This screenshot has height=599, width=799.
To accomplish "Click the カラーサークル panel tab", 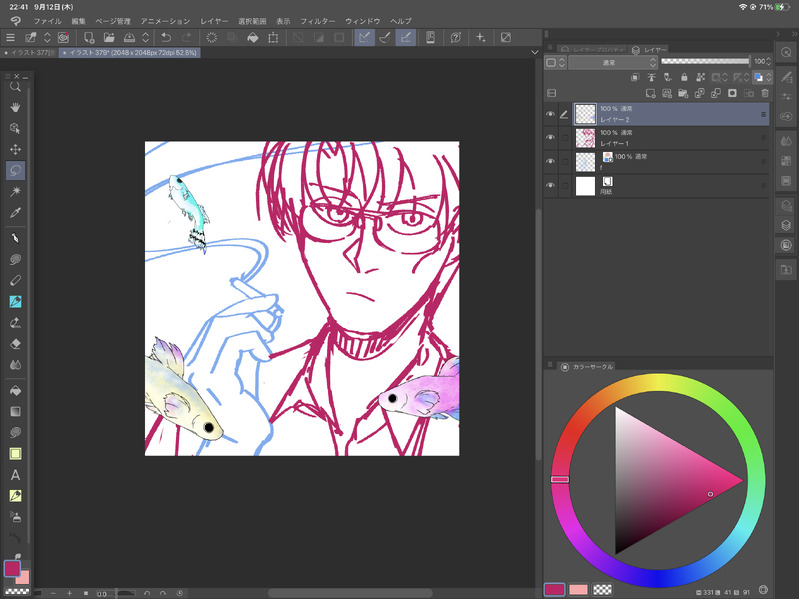I will (587, 367).
